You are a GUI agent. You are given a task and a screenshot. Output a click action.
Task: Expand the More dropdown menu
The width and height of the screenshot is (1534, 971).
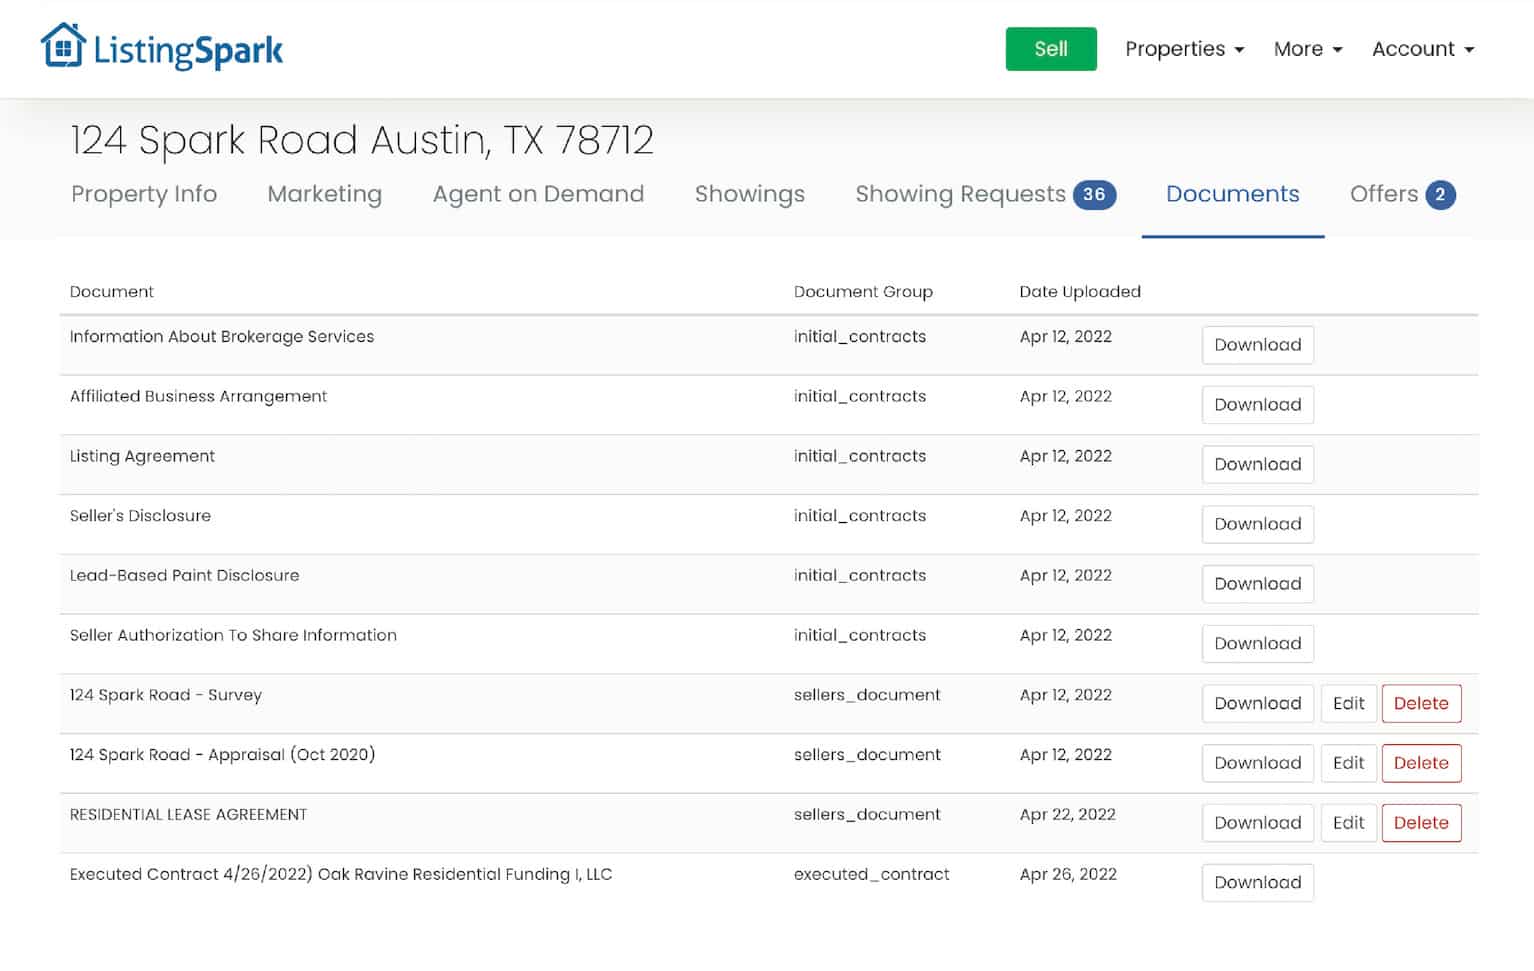[1307, 49]
